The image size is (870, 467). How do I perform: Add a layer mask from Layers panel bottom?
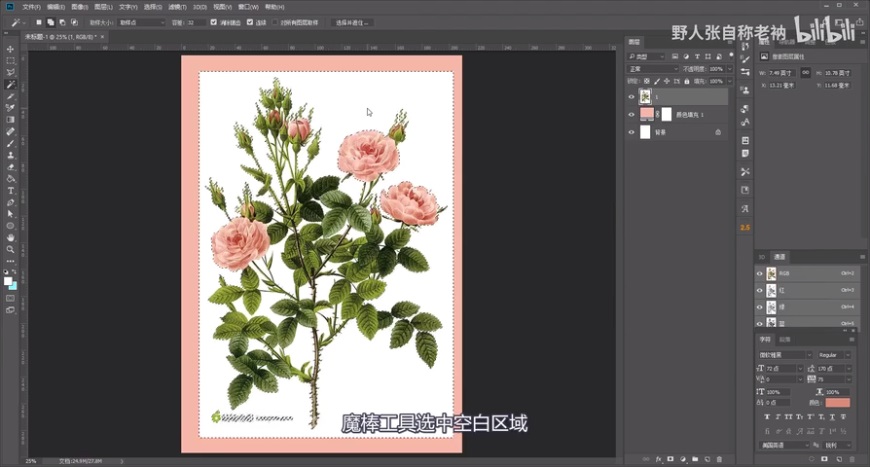click(671, 459)
